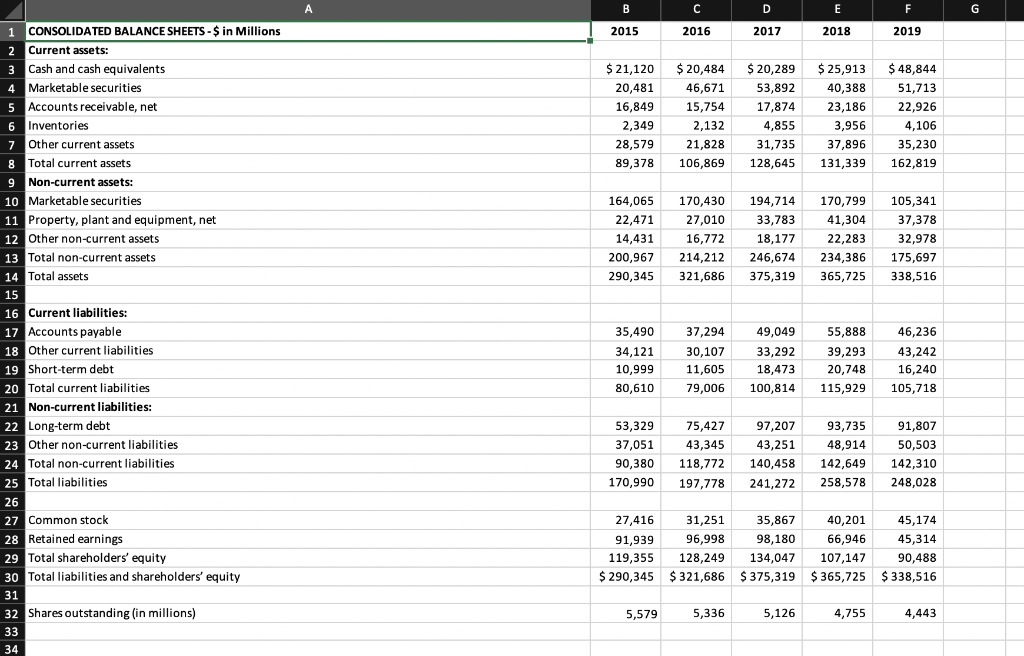Select column D header
The height and width of the screenshot is (656, 1024).
pyautogui.click(x=767, y=10)
